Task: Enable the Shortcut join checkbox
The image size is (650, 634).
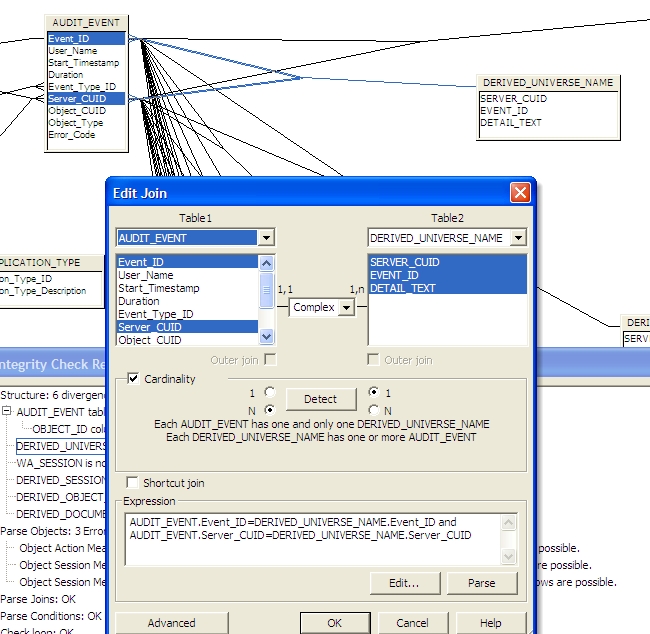Action: (x=133, y=483)
